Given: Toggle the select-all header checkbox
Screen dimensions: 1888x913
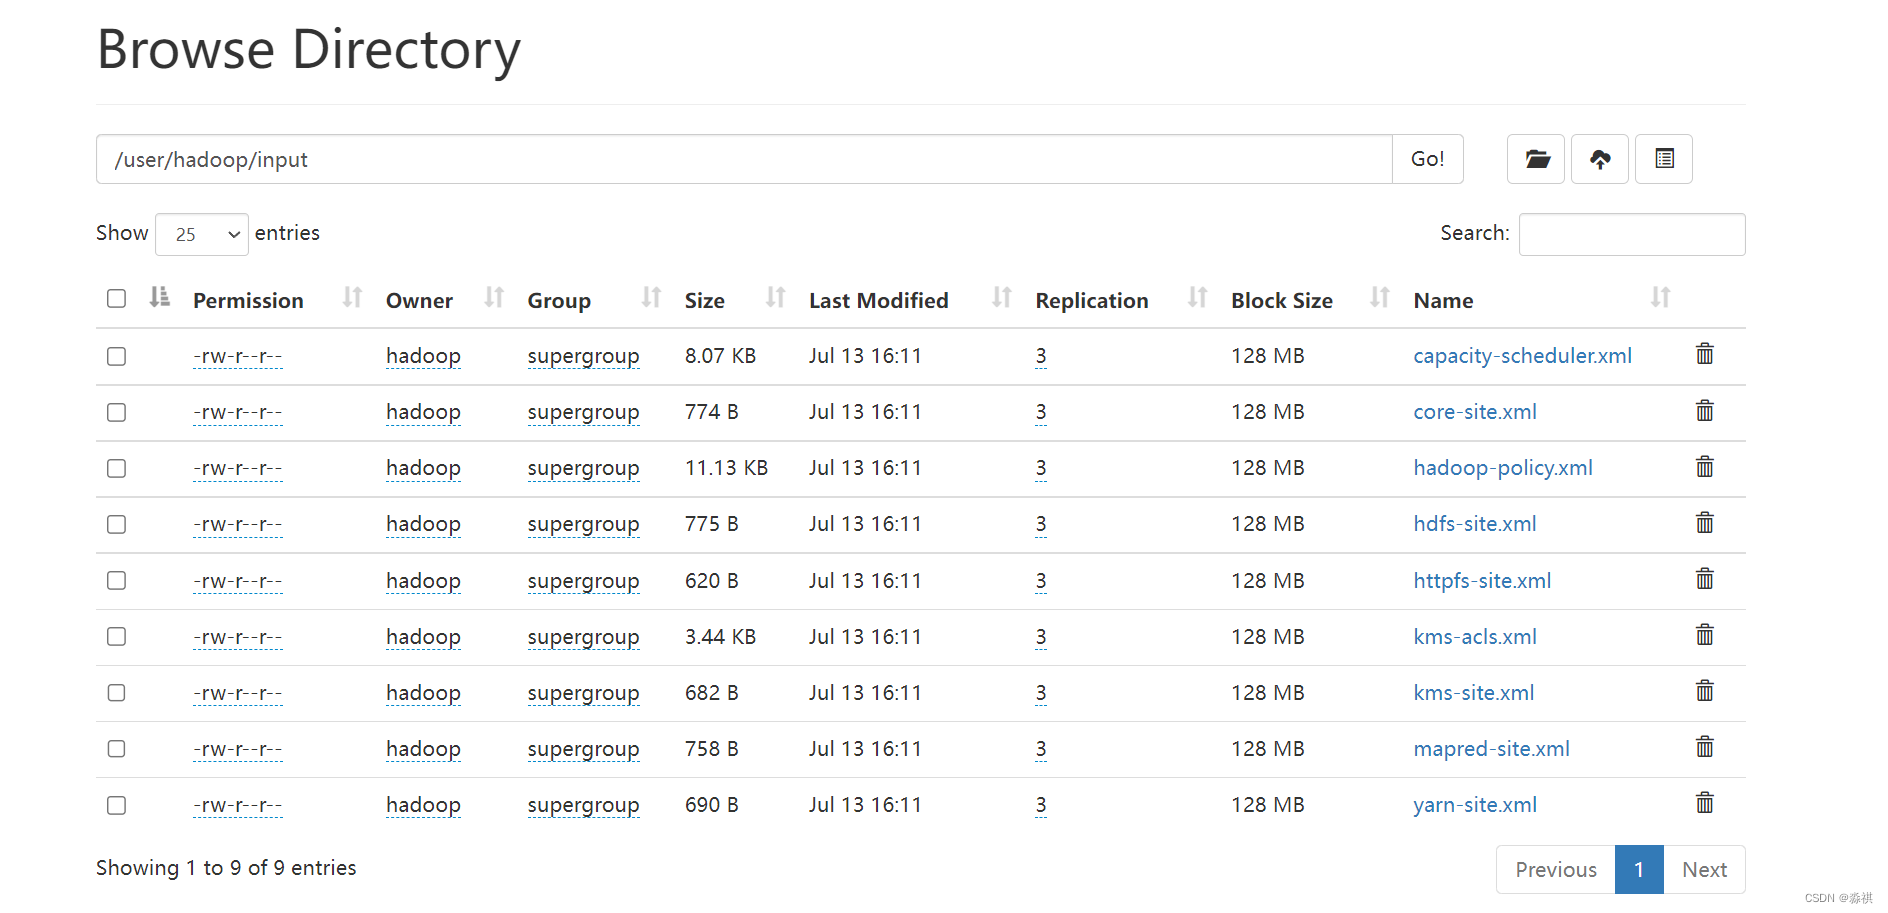Looking at the screenshot, I should (117, 299).
